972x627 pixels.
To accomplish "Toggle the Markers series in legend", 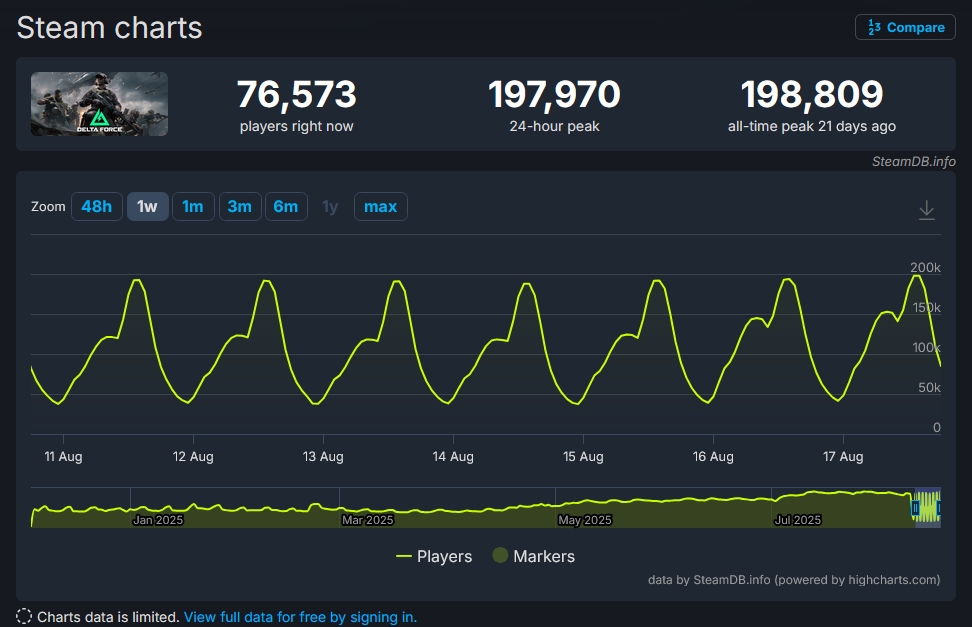I will [x=534, y=556].
